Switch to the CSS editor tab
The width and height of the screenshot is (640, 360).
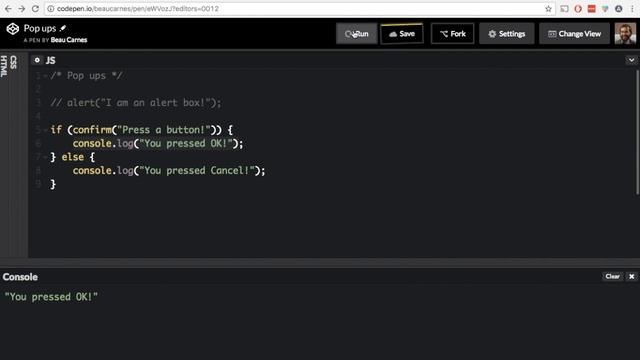click(13, 62)
